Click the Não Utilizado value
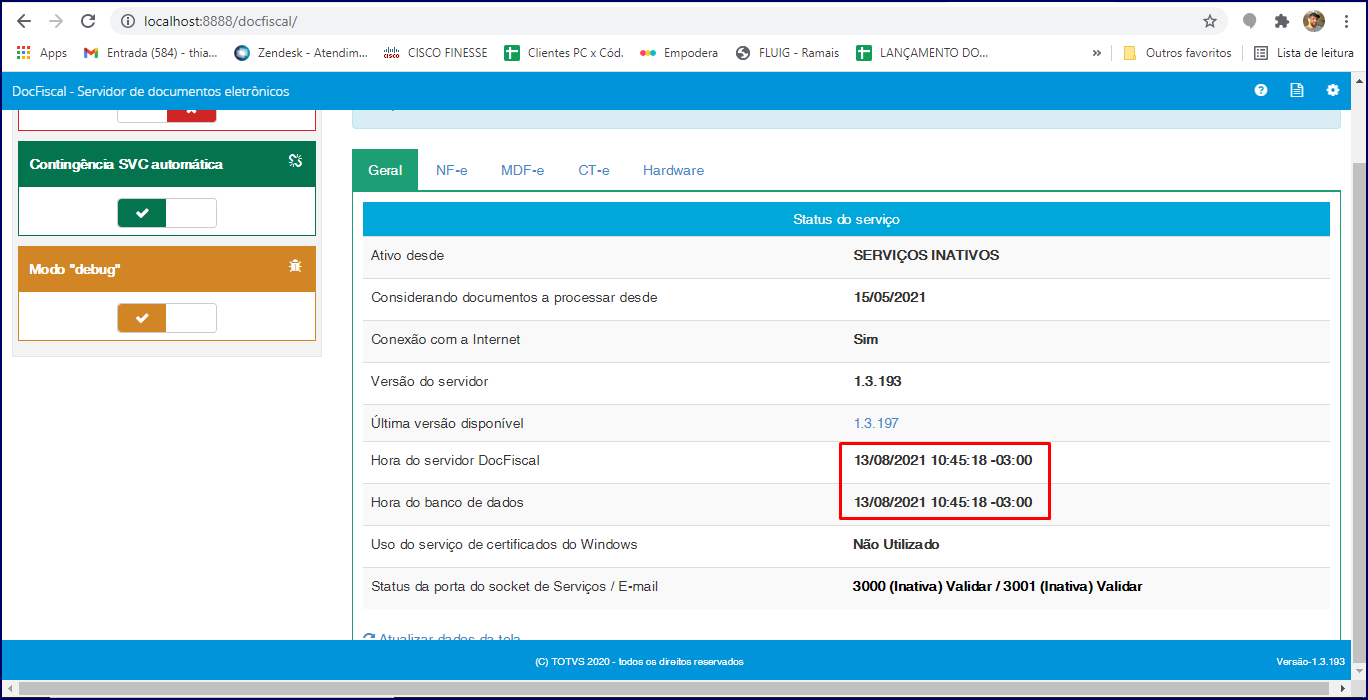This screenshot has height=700, width=1368. (896, 544)
